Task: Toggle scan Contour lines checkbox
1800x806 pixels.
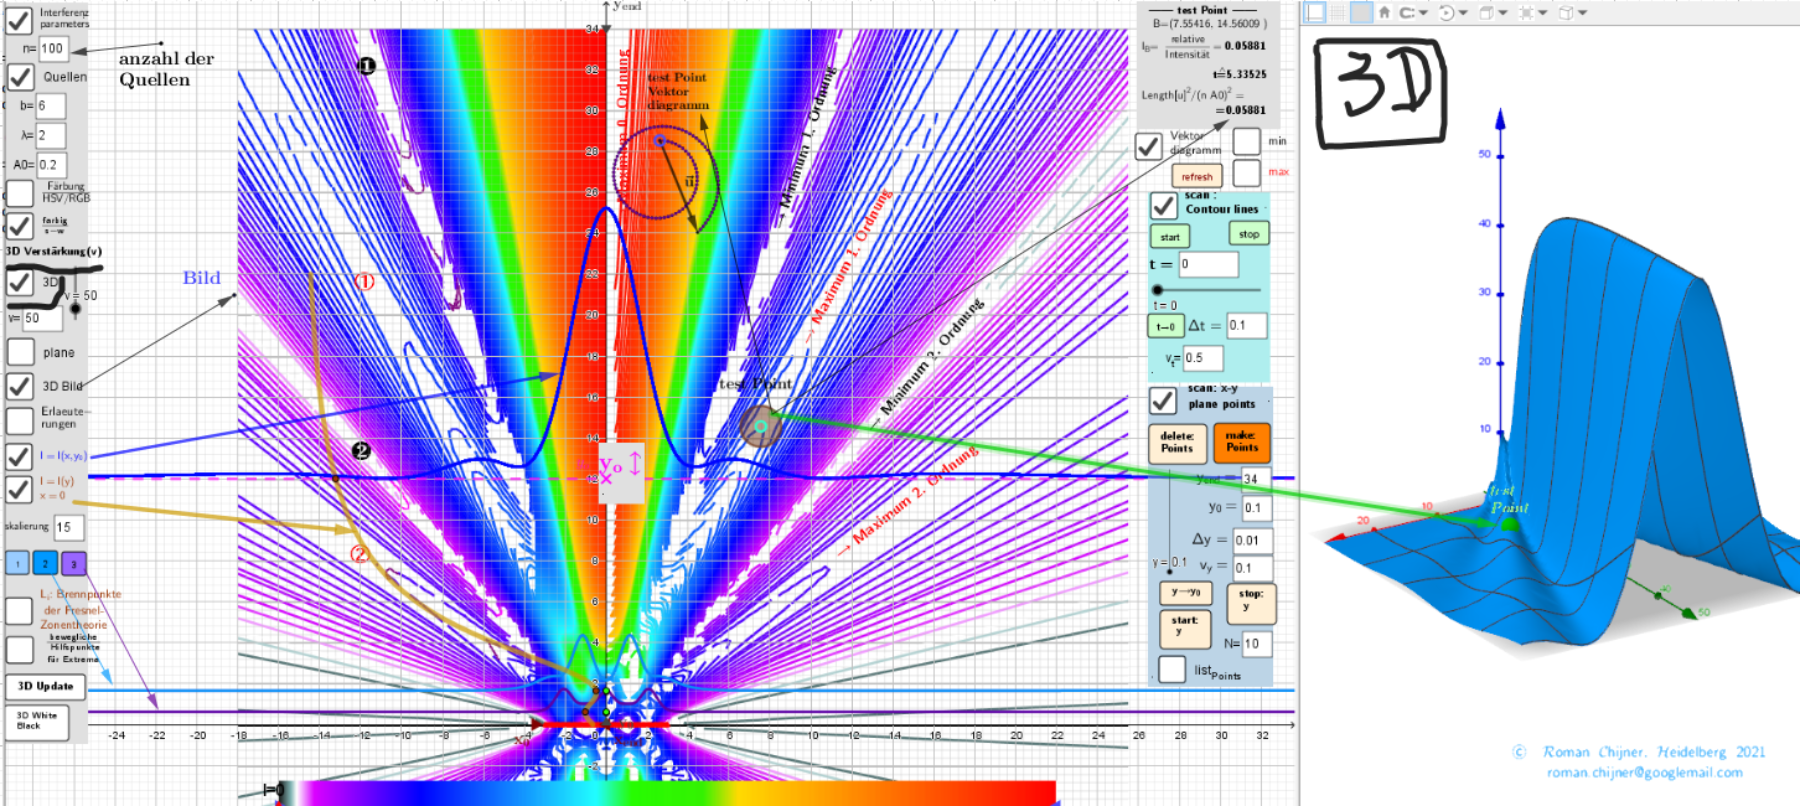Action: (x=1163, y=205)
